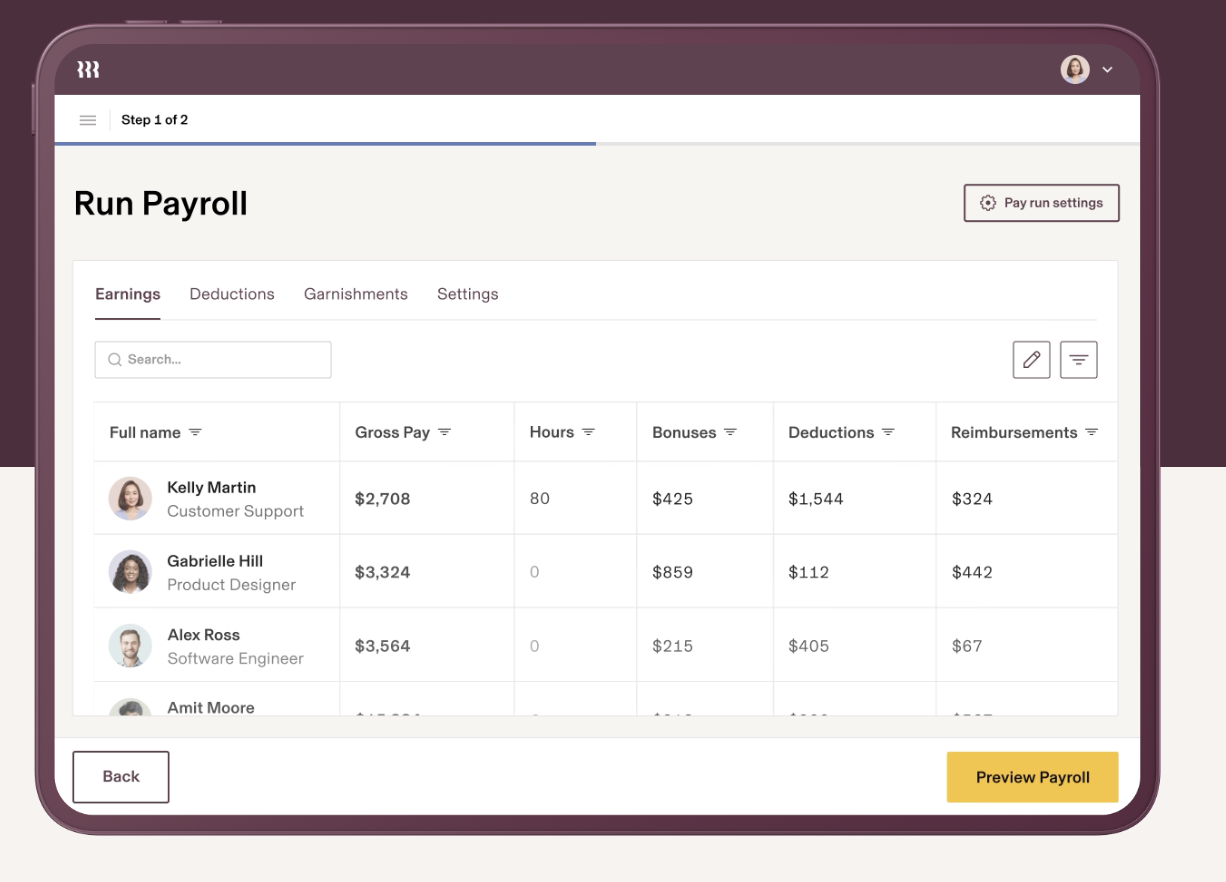Image resolution: width=1226 pixels, height=882 pixels.
Task: Click the pencil edit icon
Action: tap(1031, 360)
